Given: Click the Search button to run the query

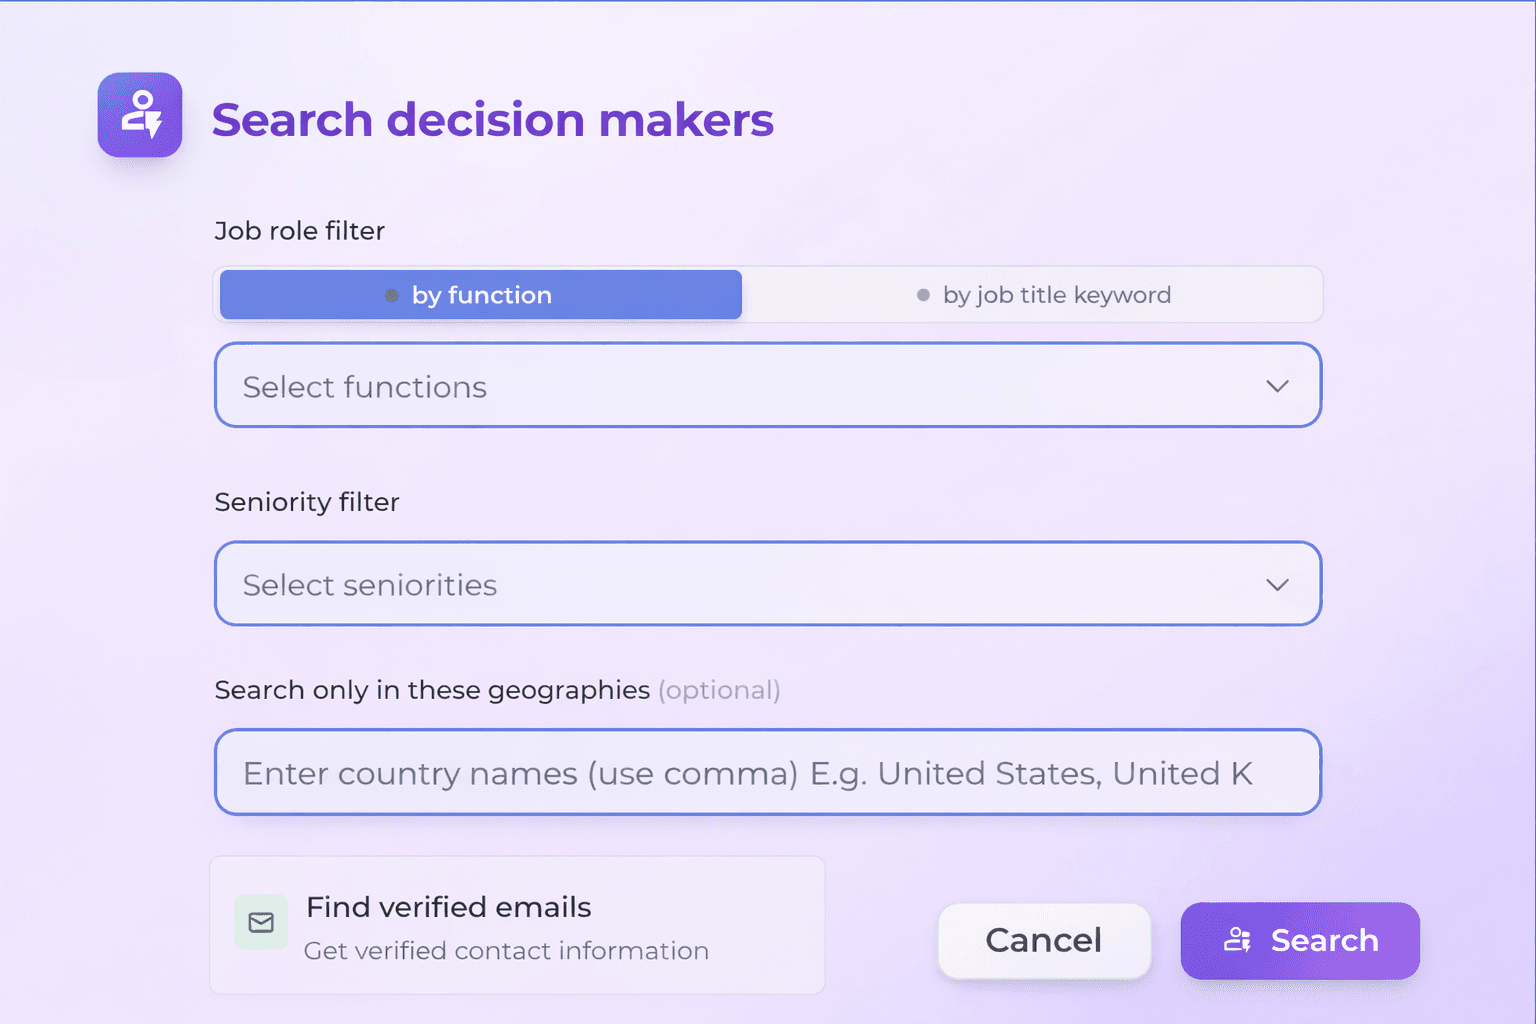Looking at the screenshot, I should [x=1300, y=940].
